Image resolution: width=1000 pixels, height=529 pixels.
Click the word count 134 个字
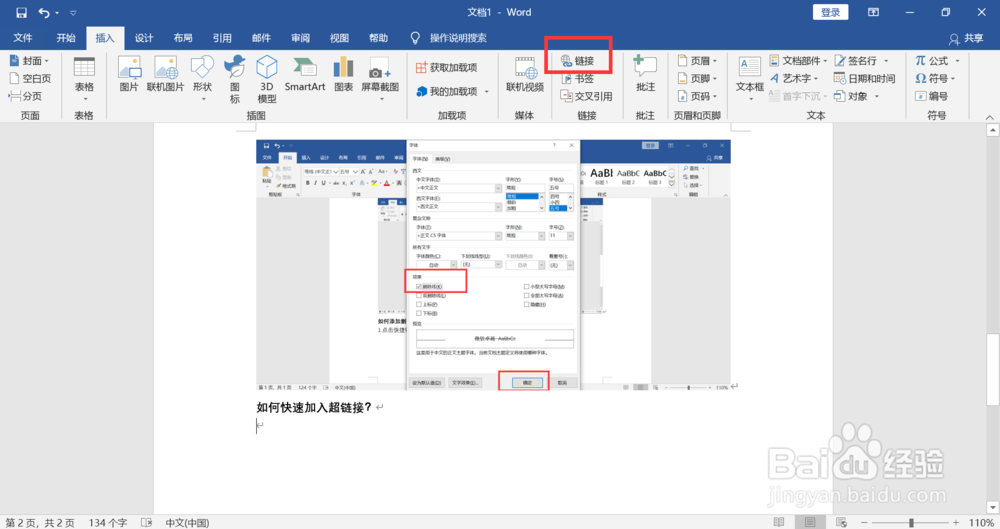click(x=108, y=523)
